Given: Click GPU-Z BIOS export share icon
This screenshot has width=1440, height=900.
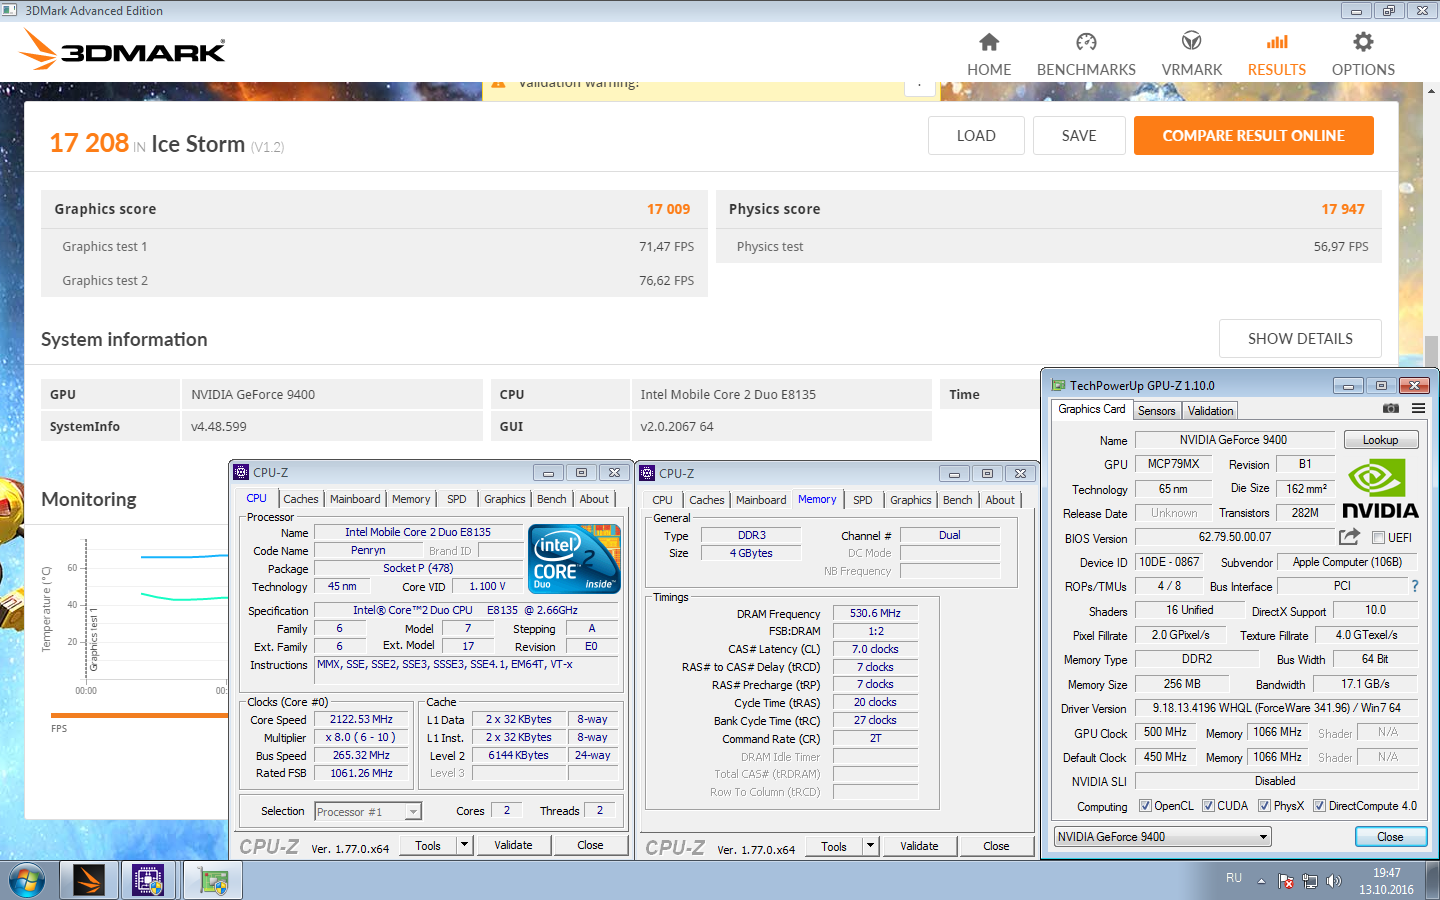Looking at the screenshot, I should pyautogui.click(x=1349, y=537).
